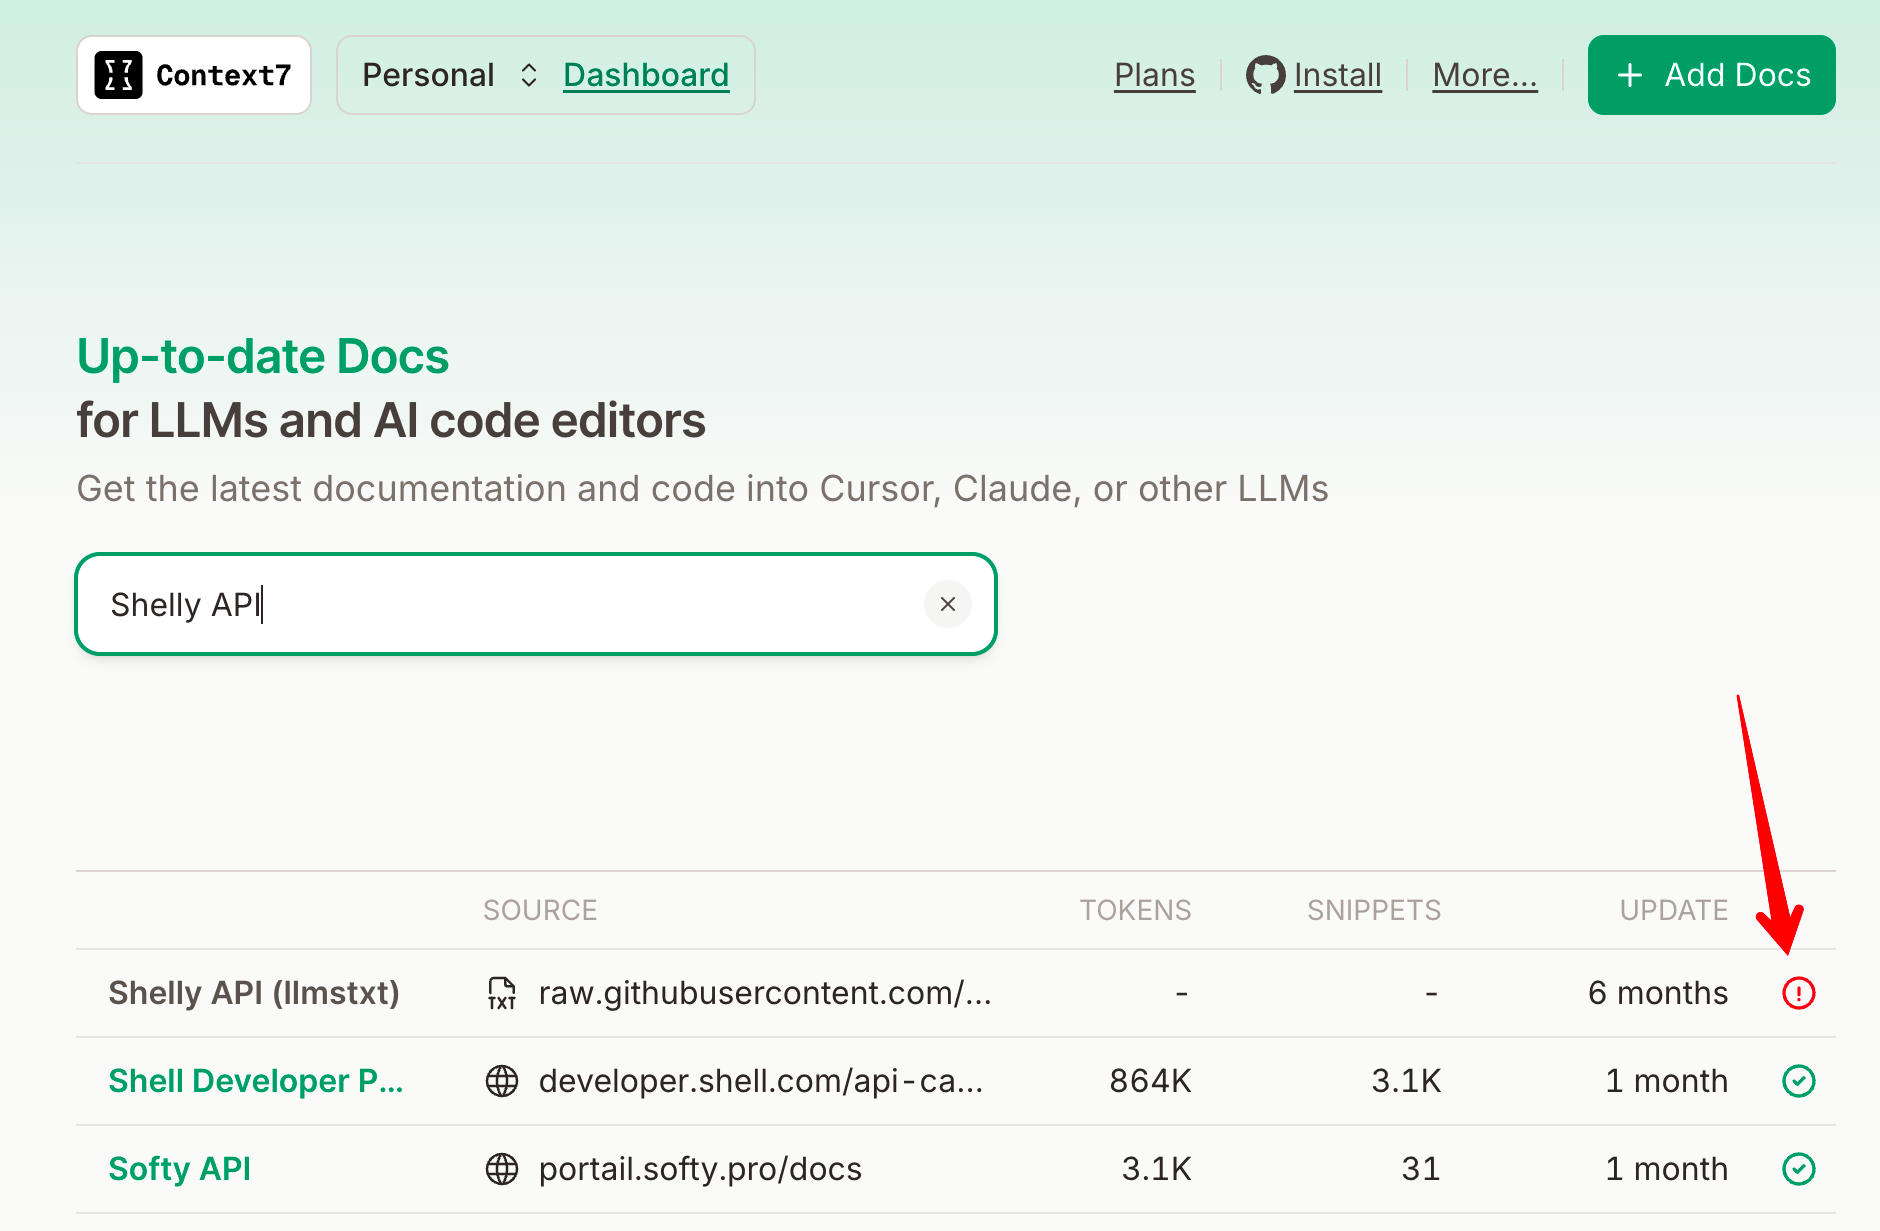Click the raw.githubusercontent.com source link
Image resolution: width=1880 pixels, height=1231 pixels.
pyautogui.click(x=765, y=993)
